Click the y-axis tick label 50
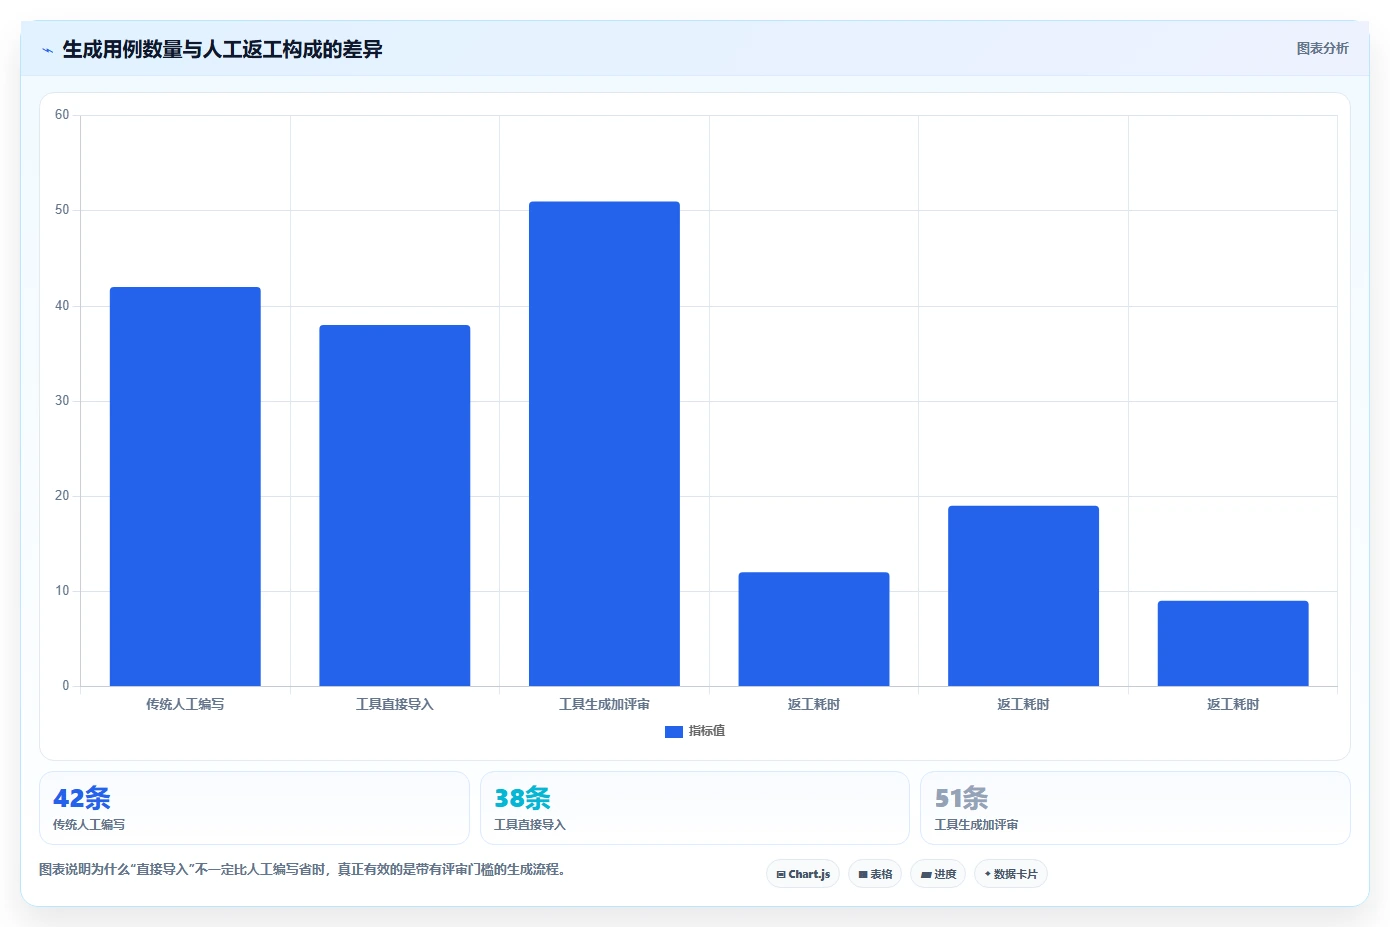1390x927 pixels. pyautogui.click(x=62, y=210)
